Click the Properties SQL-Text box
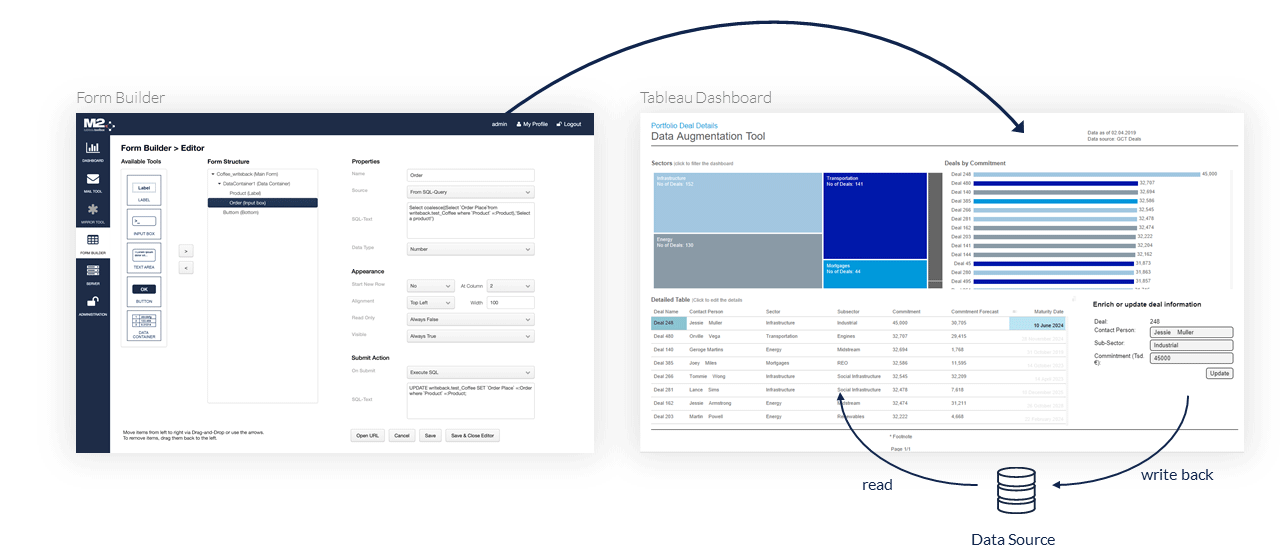The width and height of the screenshot is (1280, 552). [471, 221]
